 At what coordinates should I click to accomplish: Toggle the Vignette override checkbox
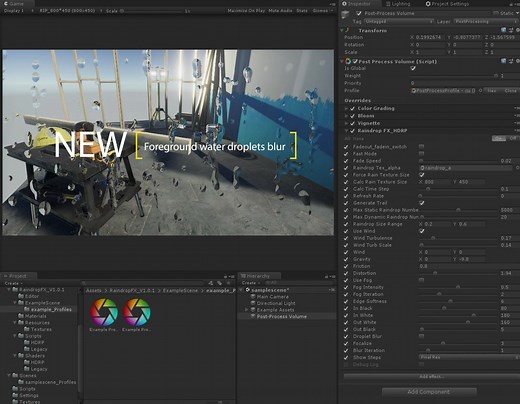pos(352,123)
